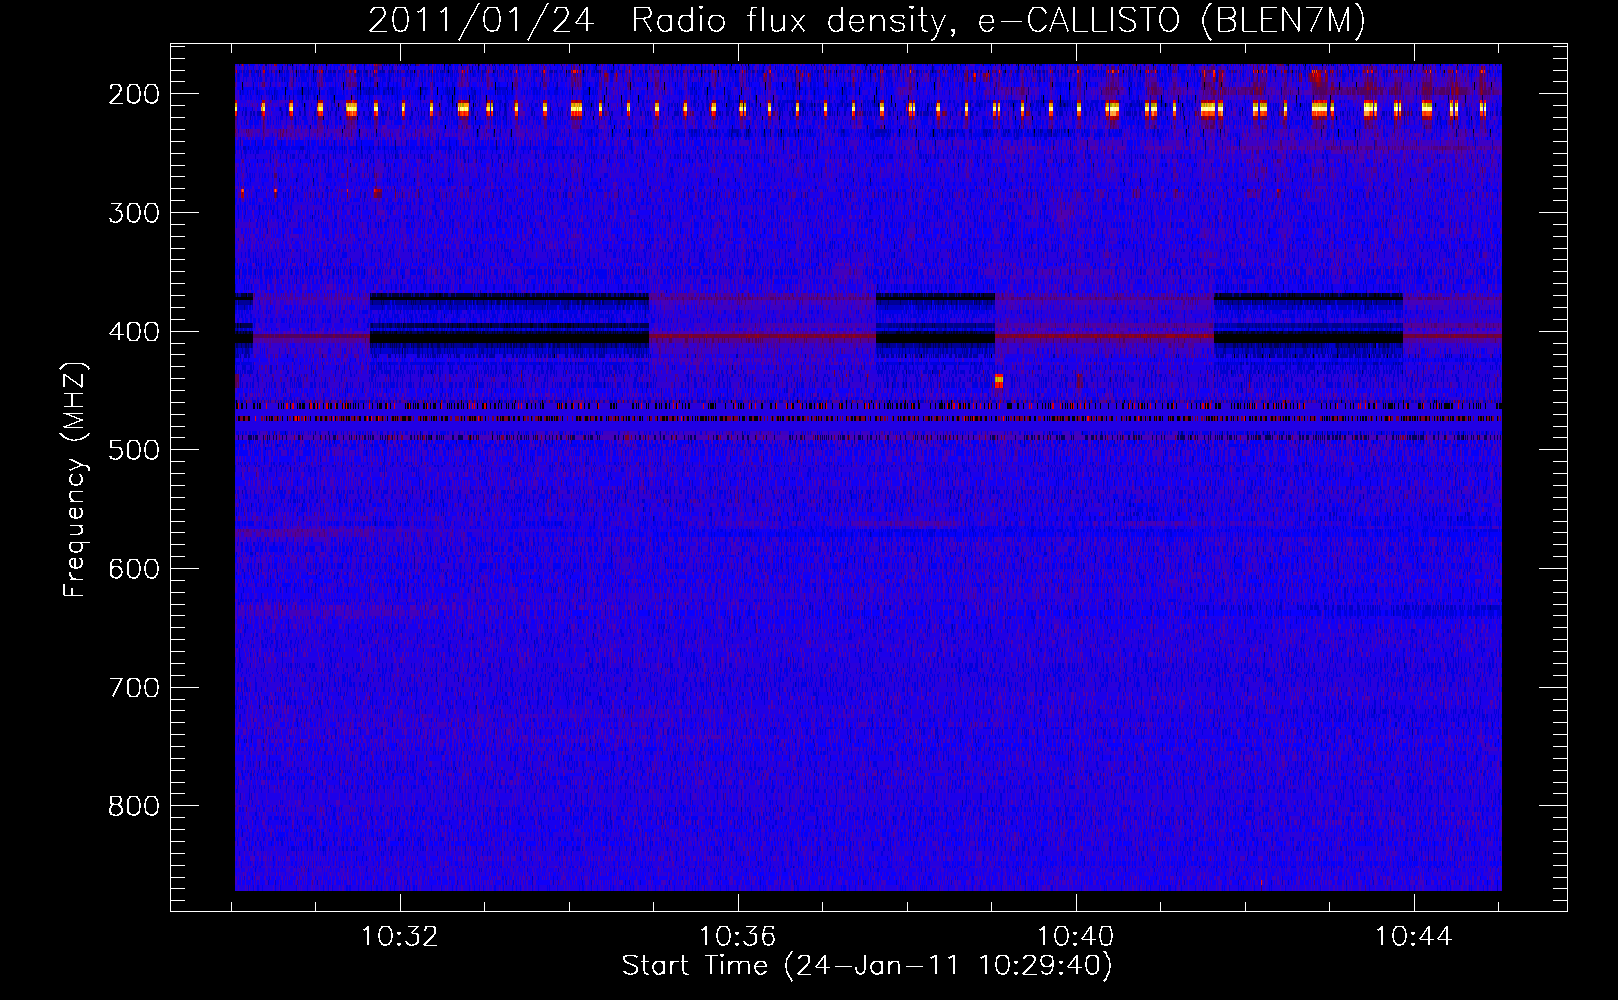Viewport: 1618px width, 1000px height.
Task: Click the 'Start Time (24-Jan-11 10:29:40)' axis label
Action: (x=867, y=966)
